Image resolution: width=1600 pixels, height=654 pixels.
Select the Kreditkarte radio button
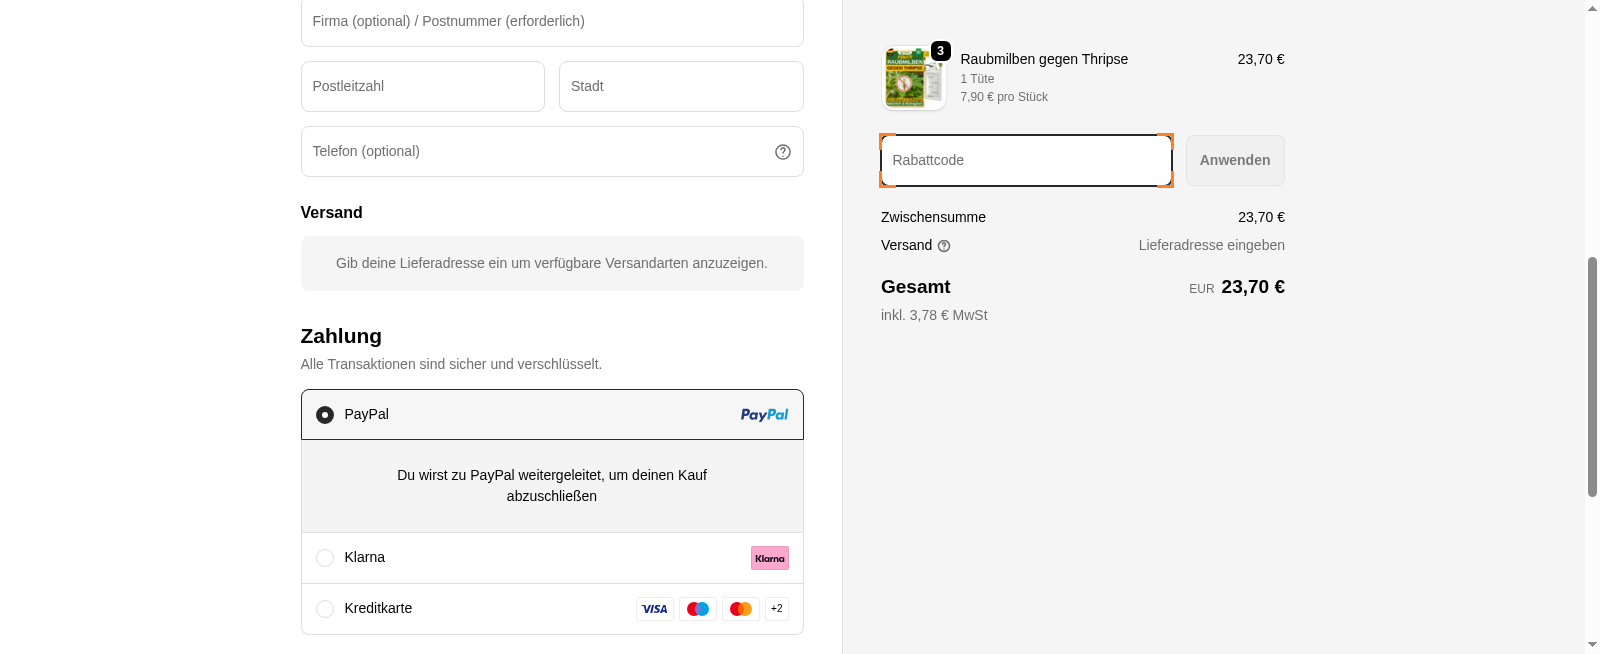(325, 609)
